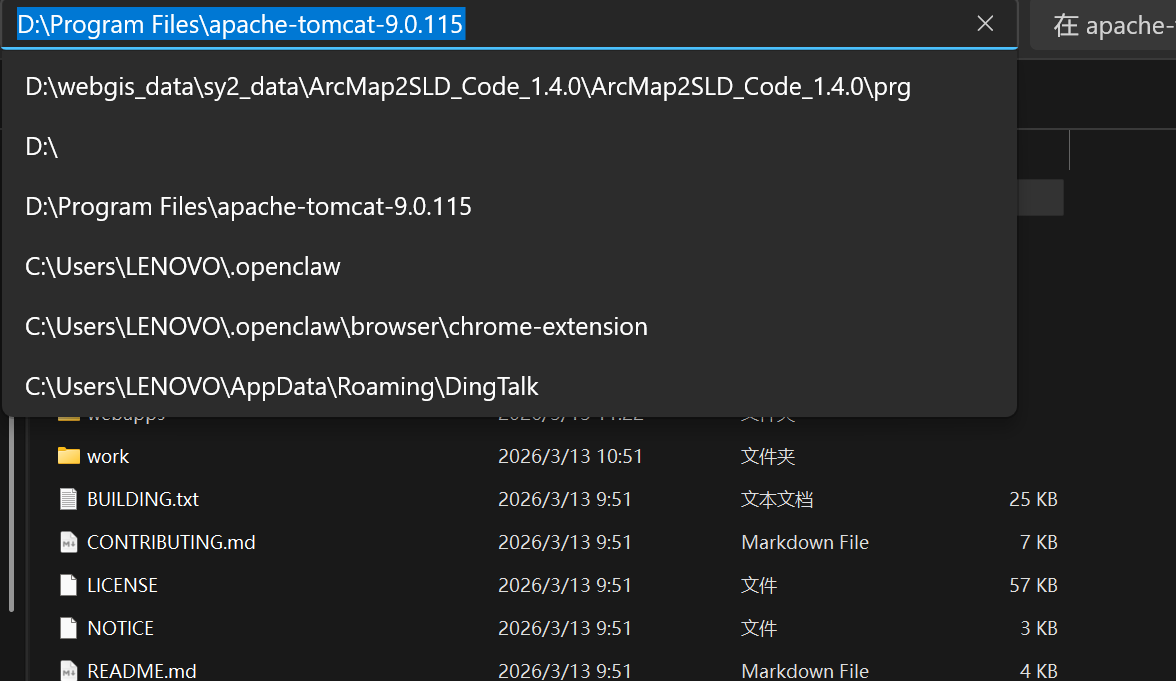Select the NOTICE file name
This screenshot has width=1176, height=681.
(x=120, y=628)
